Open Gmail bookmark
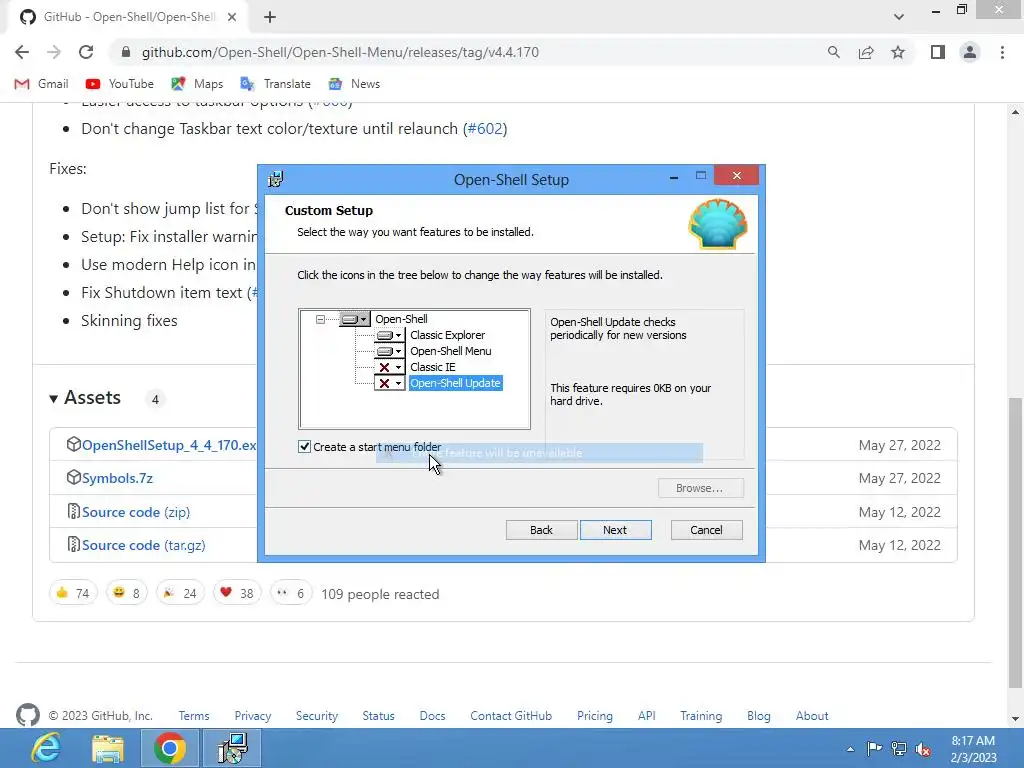1024x768 pixels. click(x=41, y=84)
